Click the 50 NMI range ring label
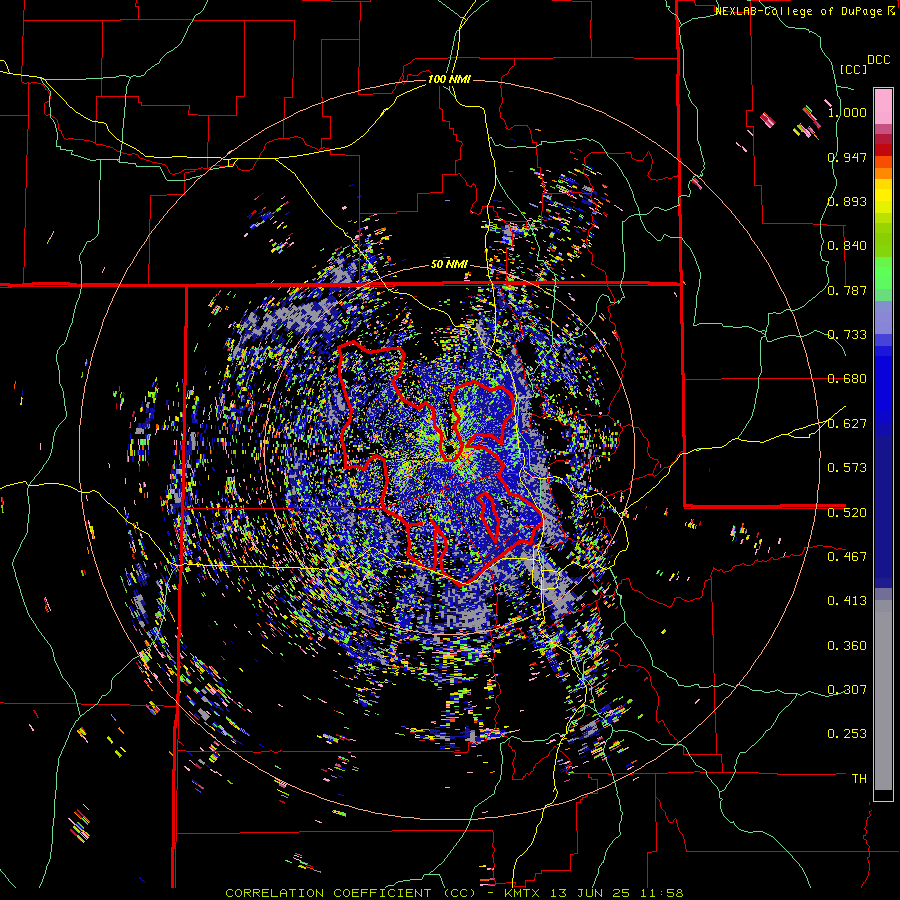The image size is (900, 900). (449, 264)
